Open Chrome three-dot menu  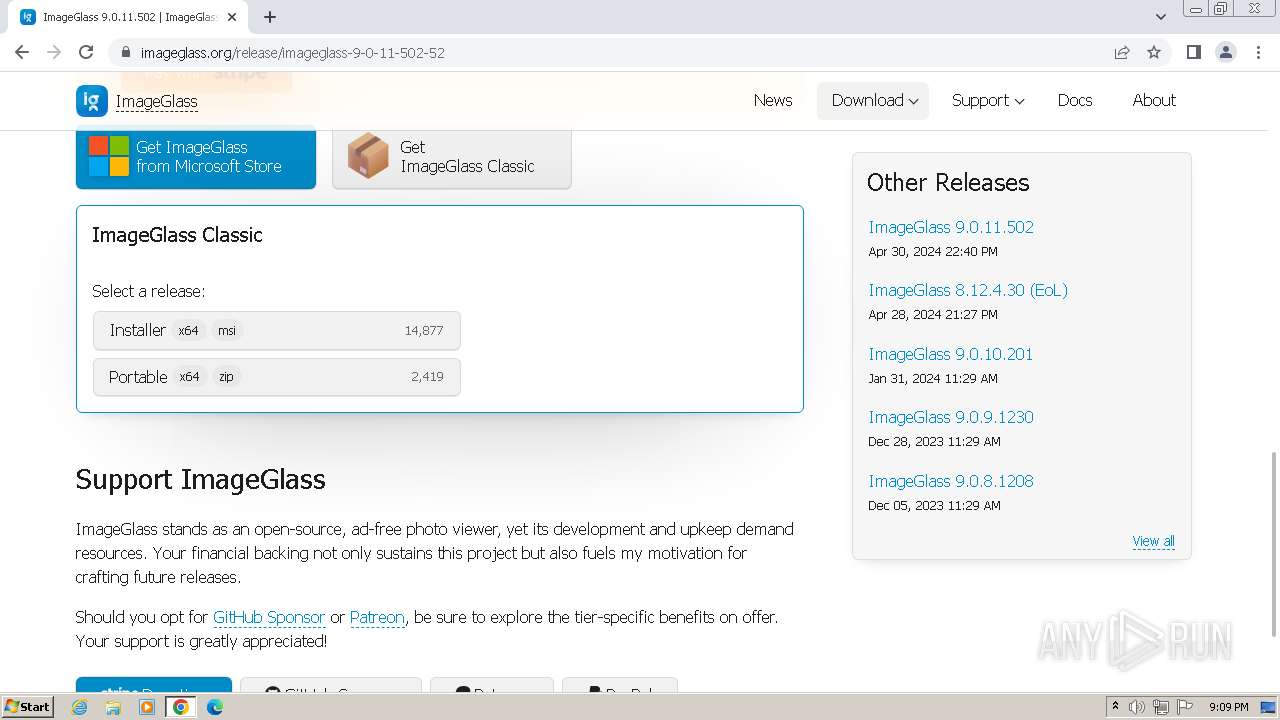1258,52
